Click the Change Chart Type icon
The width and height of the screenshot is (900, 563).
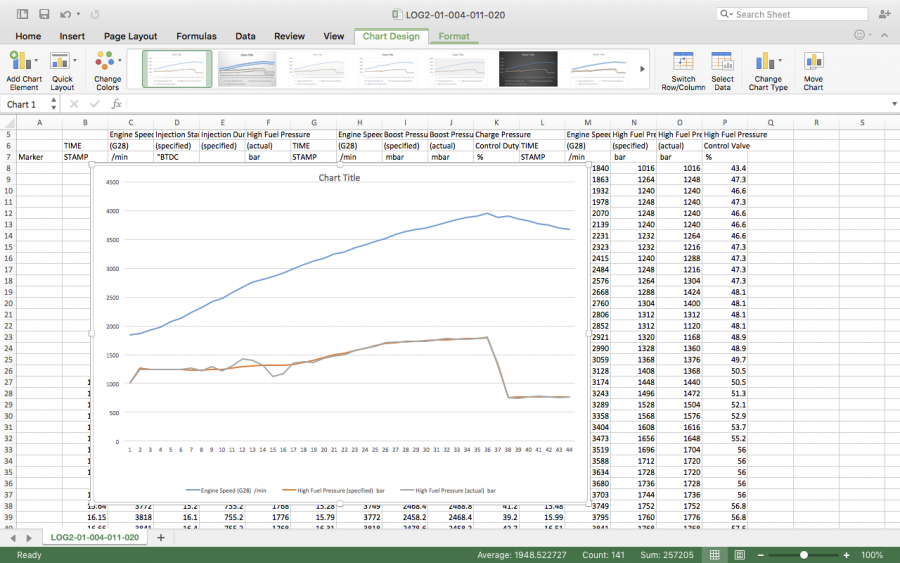pyautogui.click(x=768, y=61)
